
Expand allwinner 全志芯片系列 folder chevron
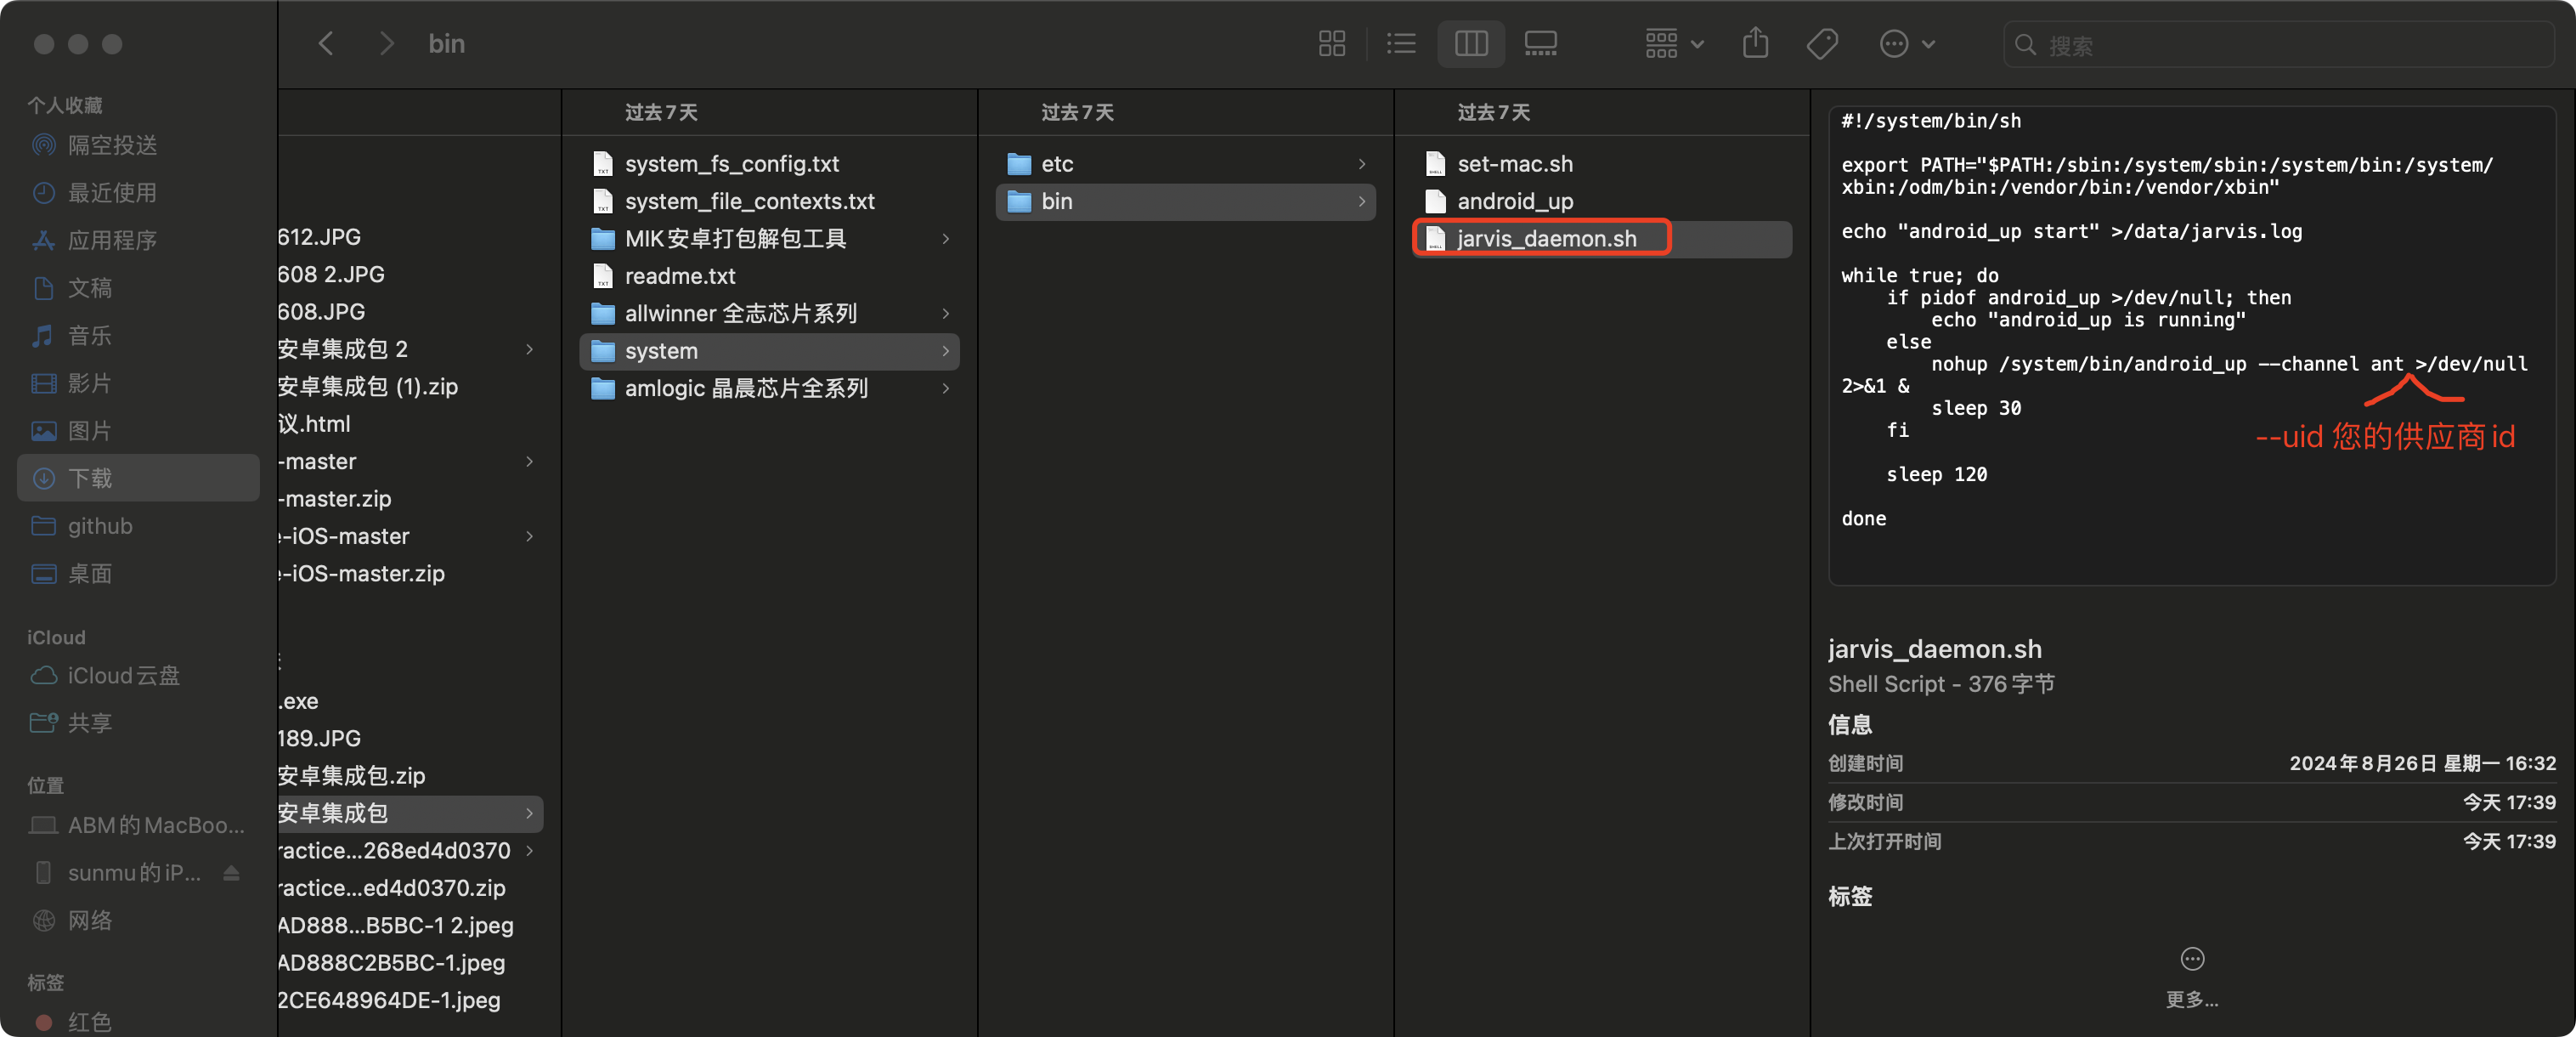coord(945,314)
